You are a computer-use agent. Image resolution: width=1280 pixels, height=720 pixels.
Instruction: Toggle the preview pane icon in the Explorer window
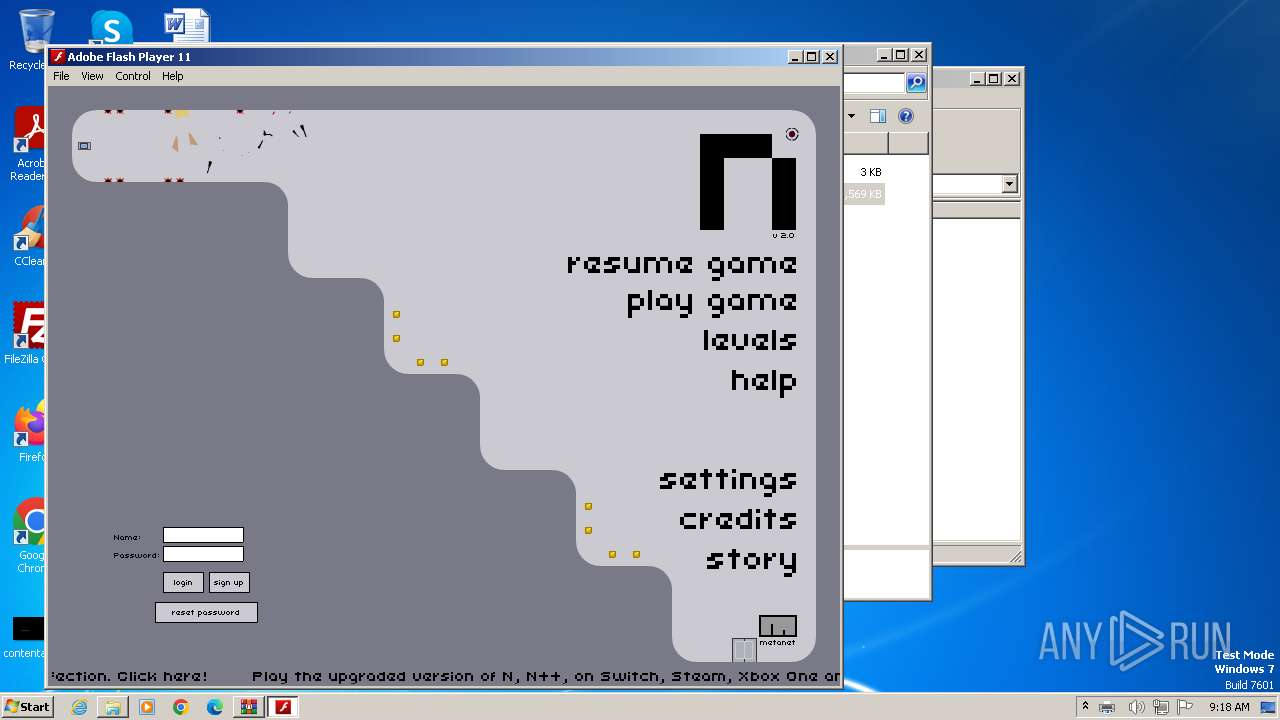coord(877,116)
